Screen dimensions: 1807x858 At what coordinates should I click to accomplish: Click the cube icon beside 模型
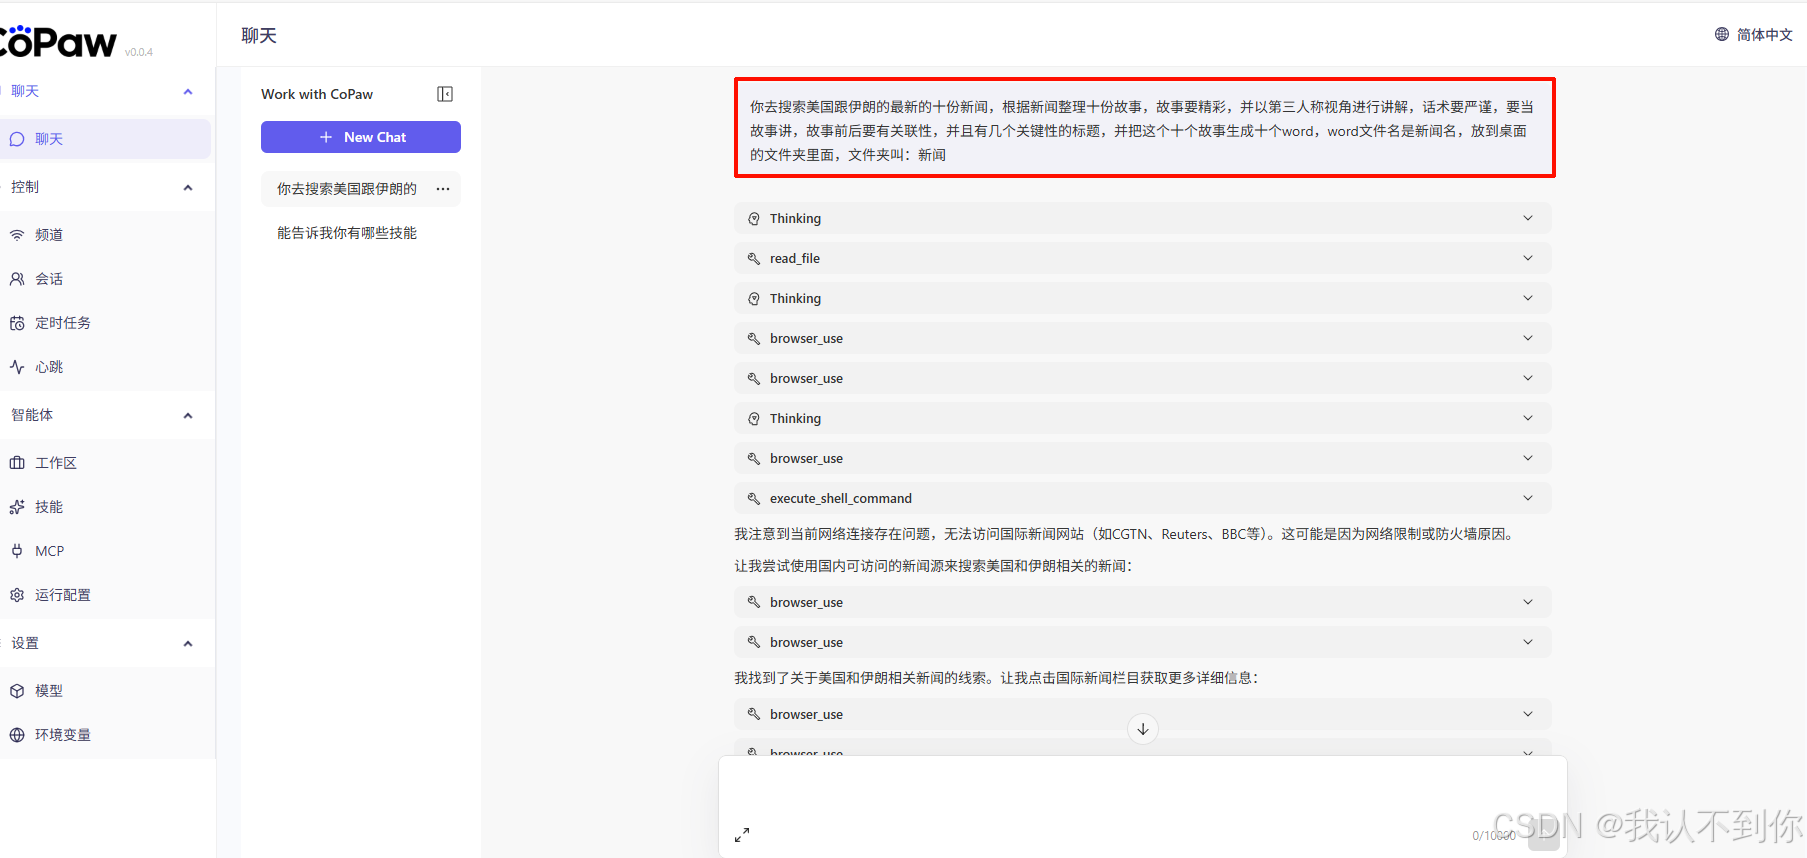pyautogui.click(x=17, y=691)
